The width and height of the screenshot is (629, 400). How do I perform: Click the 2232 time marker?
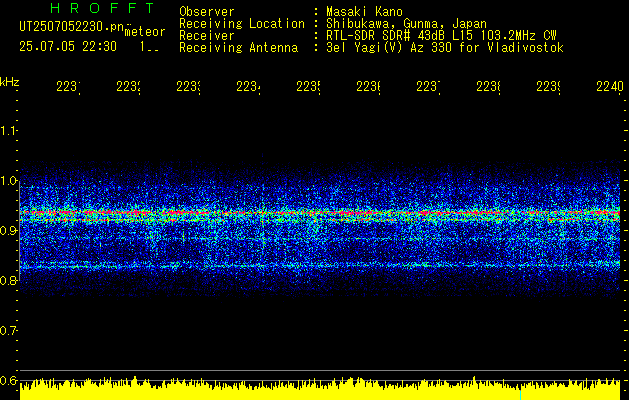(x=128, y=86)
